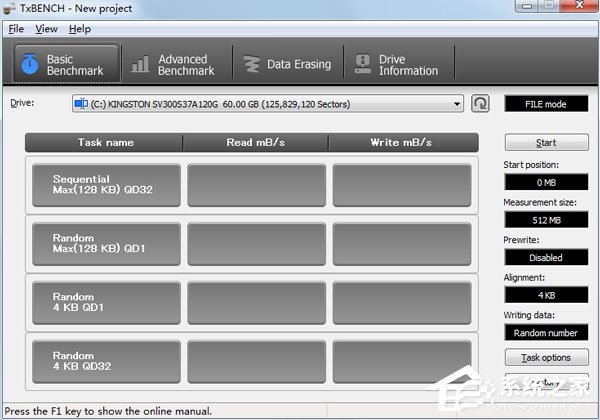Click the "Prewrite:" label
Image resolution: width=600 pixels, height=420 pixels.
[521, 240]
